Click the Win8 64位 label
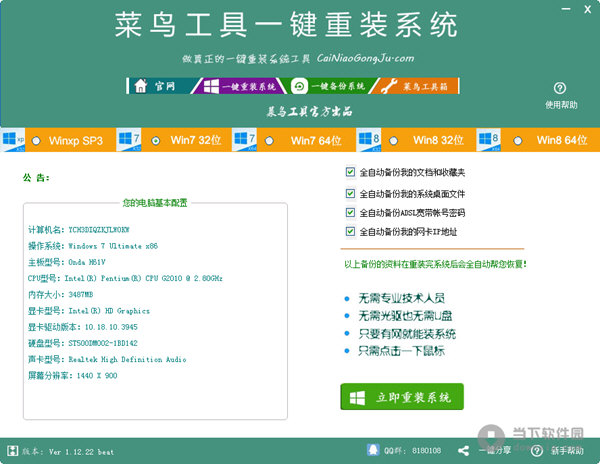The width and height of the screenshot is (600, 464). pos(562,140)
